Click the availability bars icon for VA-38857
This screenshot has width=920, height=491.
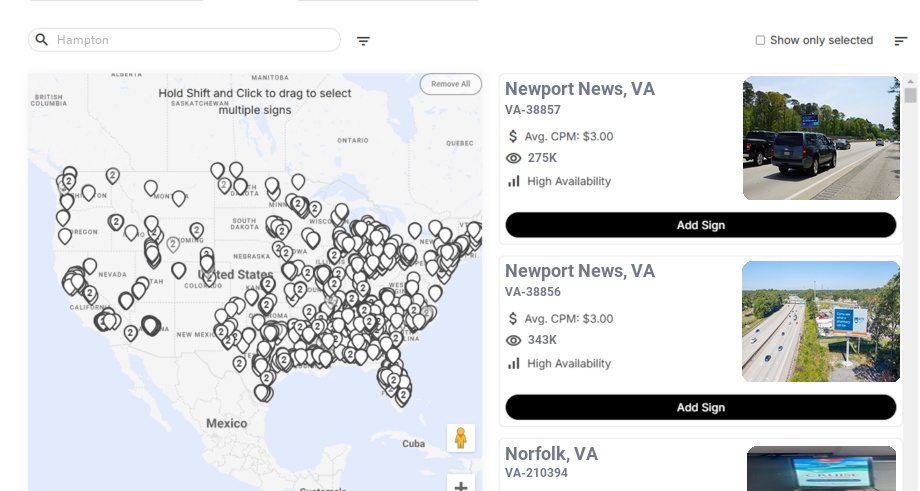coord(514,181)
